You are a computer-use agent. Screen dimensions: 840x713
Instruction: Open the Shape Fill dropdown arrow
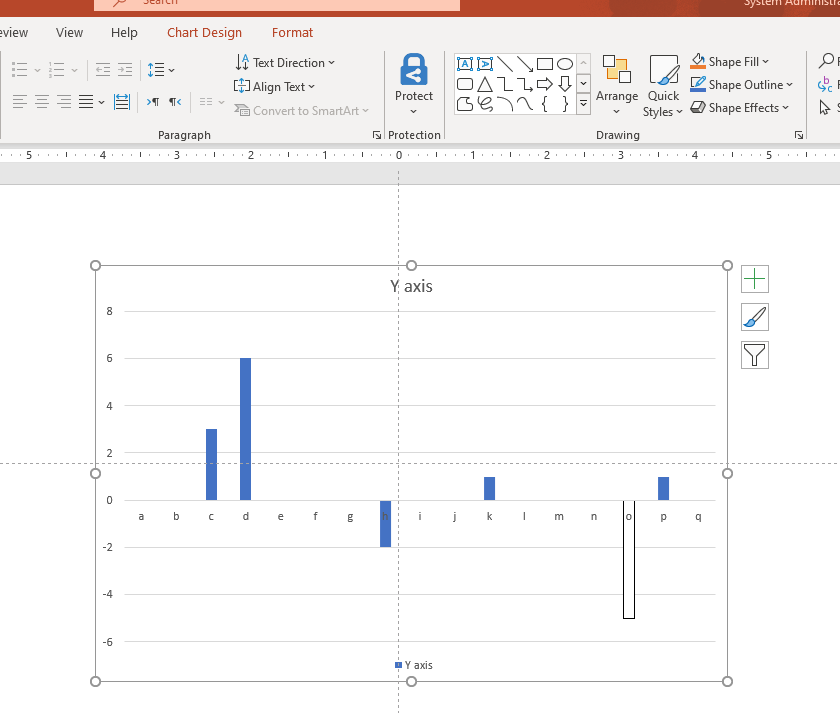[765, 62]
